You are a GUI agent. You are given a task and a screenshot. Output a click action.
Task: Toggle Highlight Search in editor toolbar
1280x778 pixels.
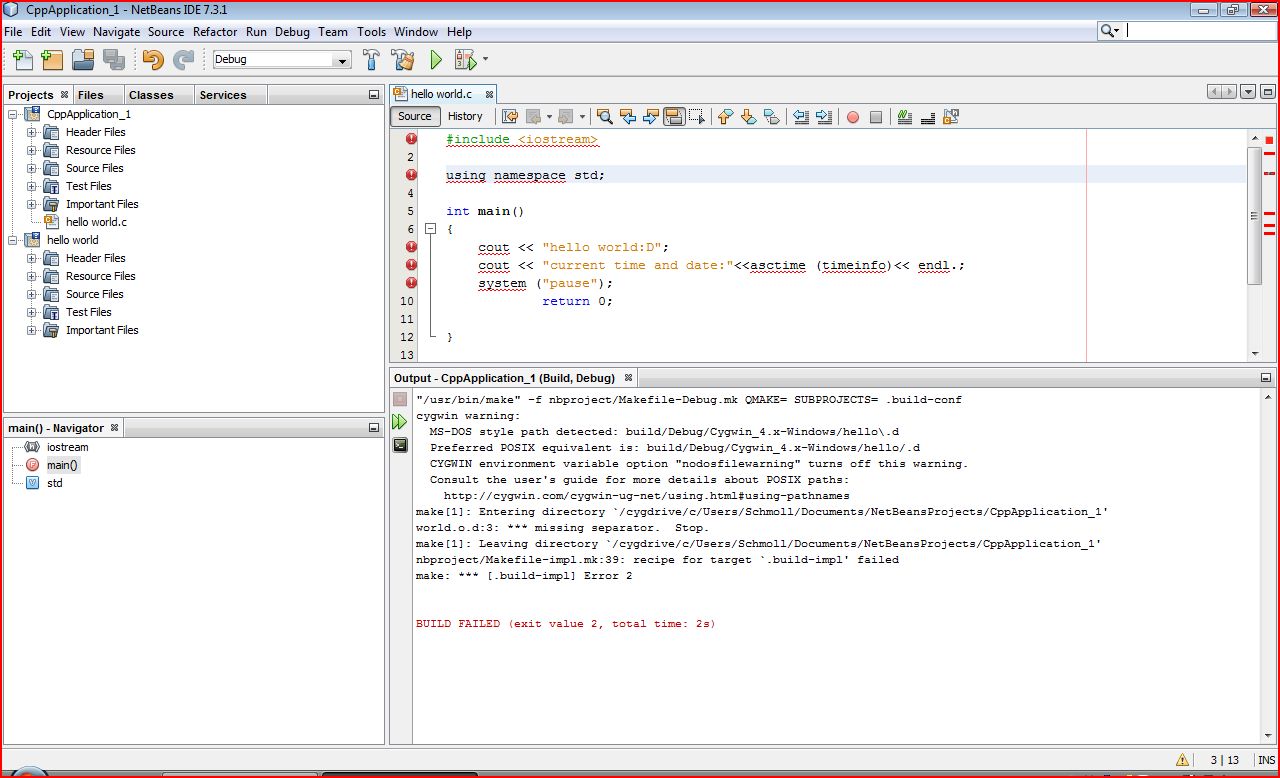click(x=673, y=117)
